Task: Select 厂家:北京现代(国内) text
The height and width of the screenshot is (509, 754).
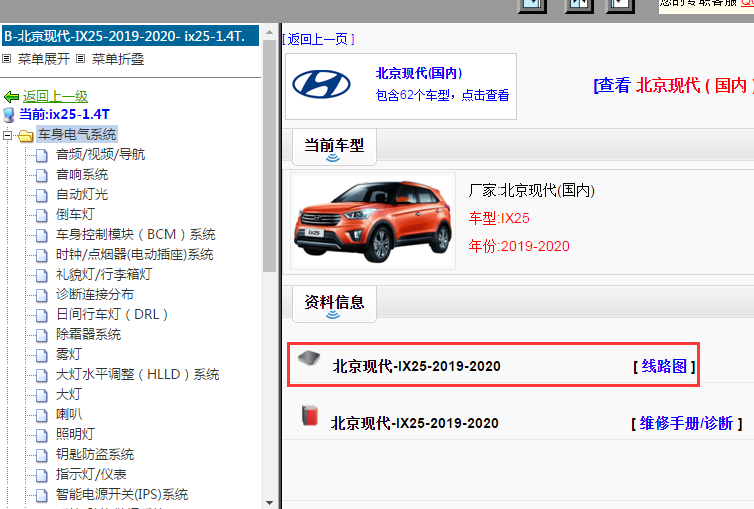Action: (531, 190)
